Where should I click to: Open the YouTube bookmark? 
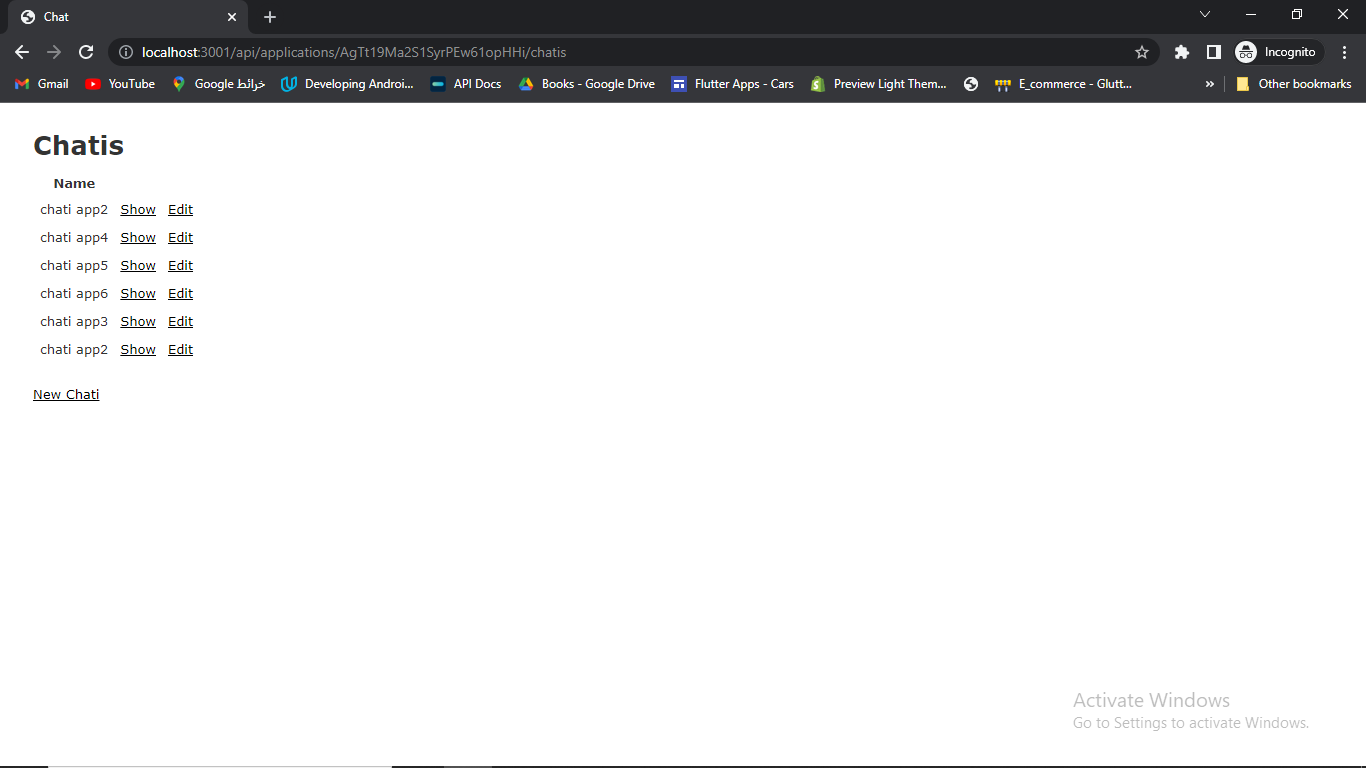tap(119, 84)
